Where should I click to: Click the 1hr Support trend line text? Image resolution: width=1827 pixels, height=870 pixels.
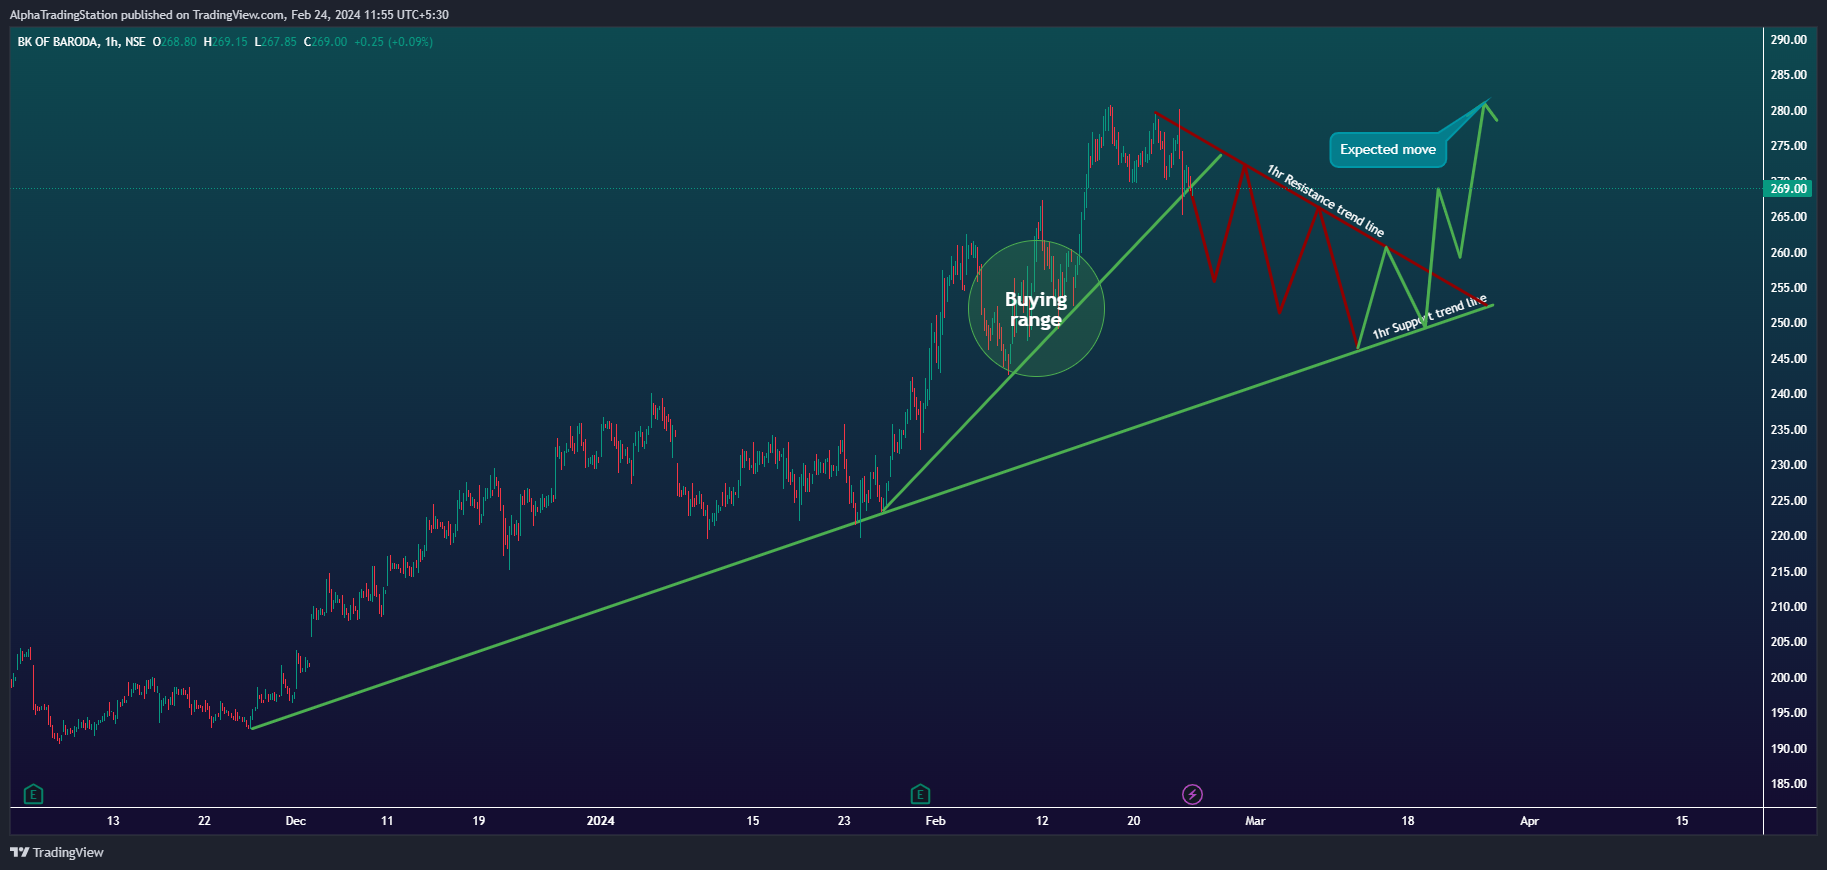1429,317
